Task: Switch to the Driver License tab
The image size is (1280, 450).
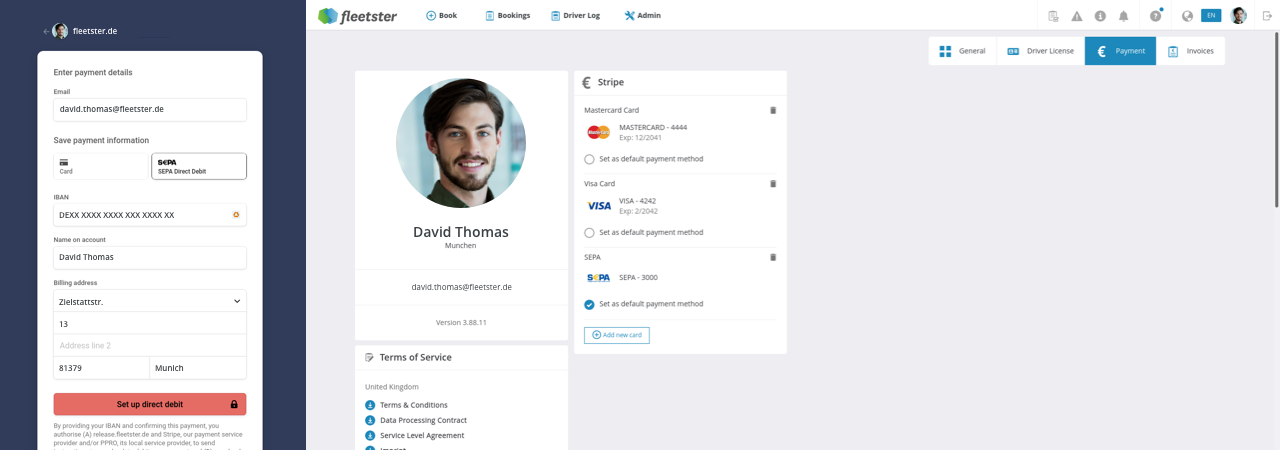Action: (x=1040, y=51)
